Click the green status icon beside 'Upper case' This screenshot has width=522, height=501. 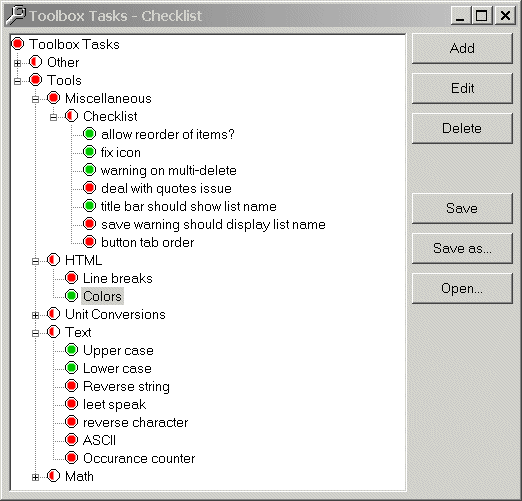tap(71, 350)
